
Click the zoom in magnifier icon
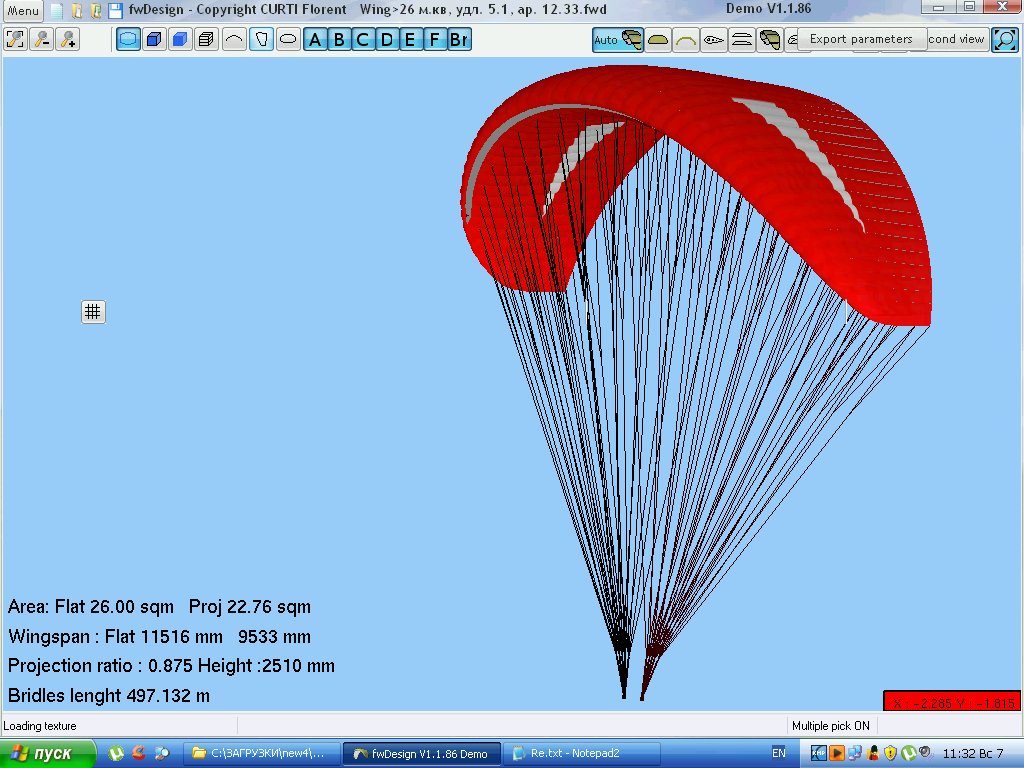tap(67, 40)
